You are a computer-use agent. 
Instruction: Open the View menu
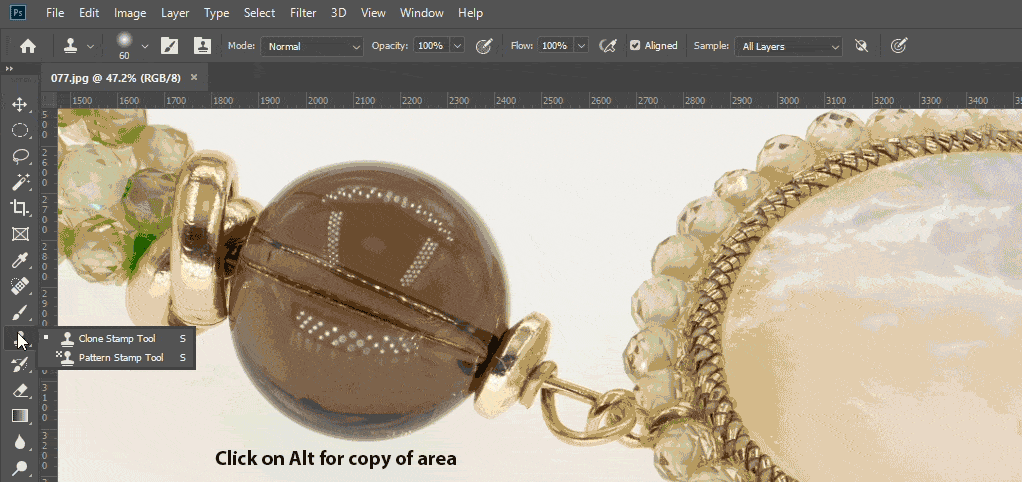pyautogui.click(x=373, y=13)
